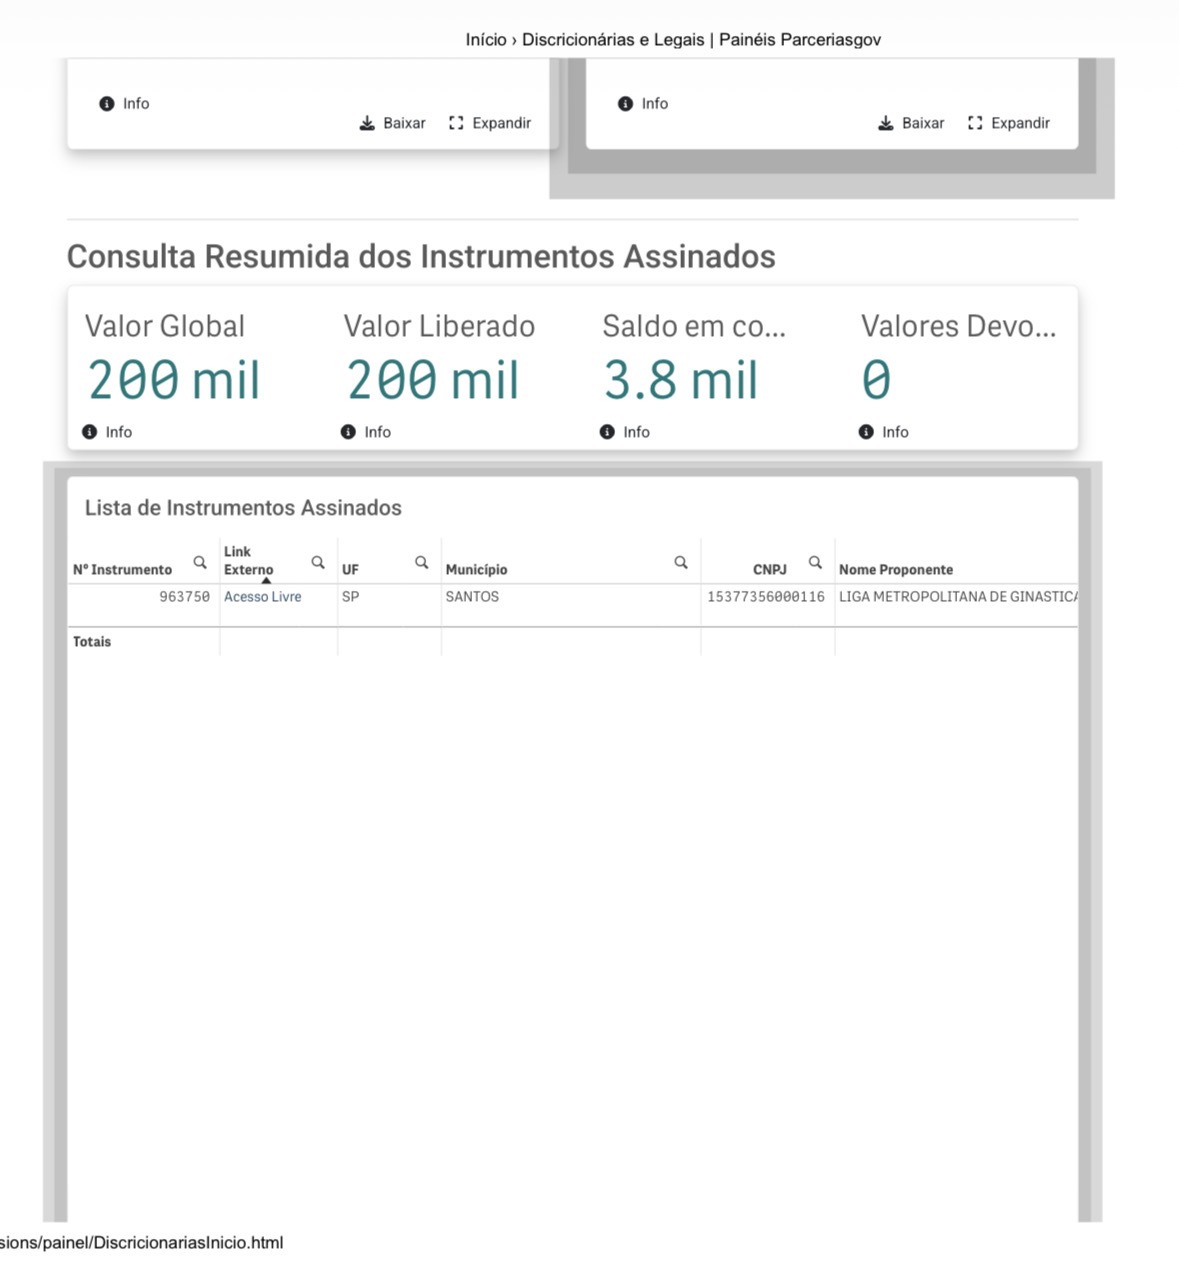The height and width of the screenshot is (1261, 1179).
Task: Show Info for Saldo em conta KPI
Action: pos(625,432)
